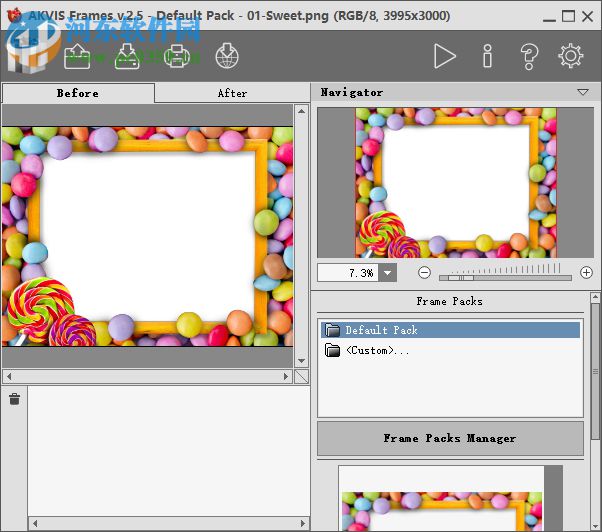Click the Navigator panel title

352,92
